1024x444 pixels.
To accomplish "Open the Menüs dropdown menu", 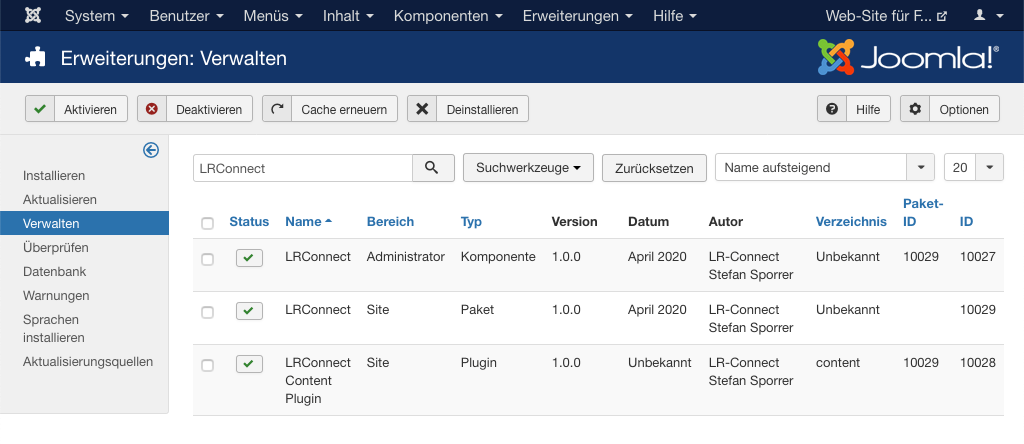I will (273, 16).
